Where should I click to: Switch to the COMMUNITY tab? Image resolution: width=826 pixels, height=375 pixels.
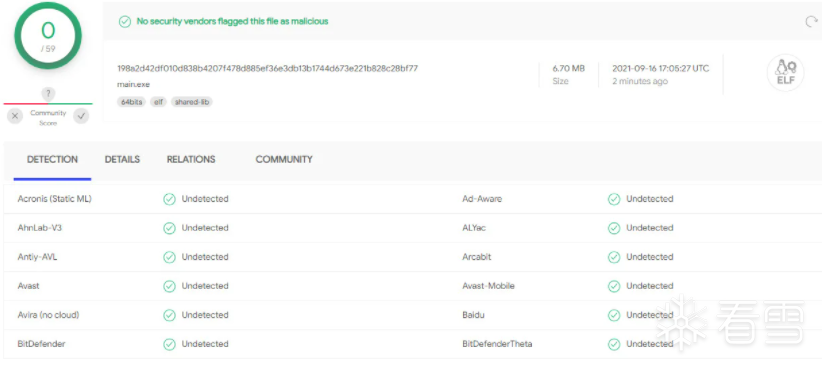click(x=284, y=160)
